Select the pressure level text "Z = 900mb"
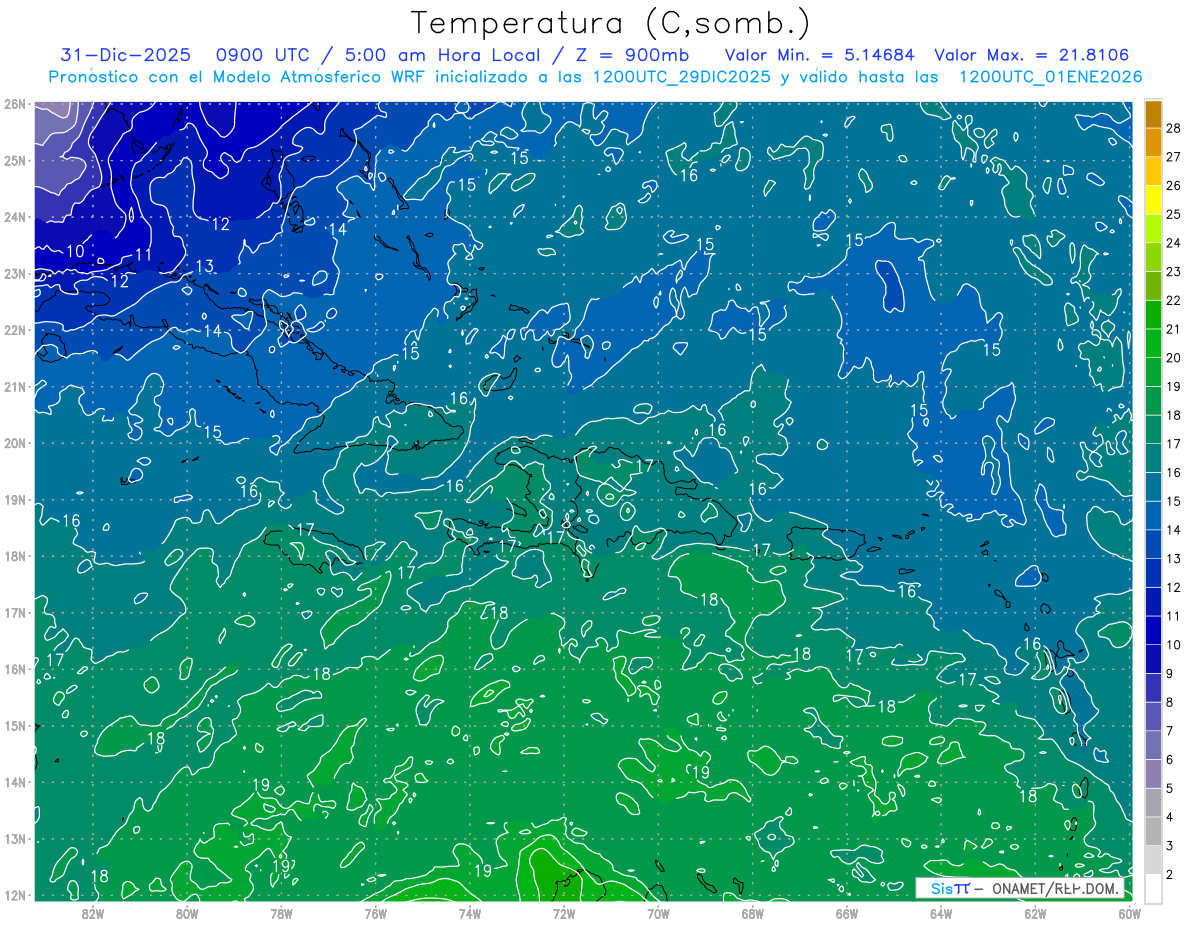The height and width of the screenshot is (927, 1200). click(x=633, y=55)
